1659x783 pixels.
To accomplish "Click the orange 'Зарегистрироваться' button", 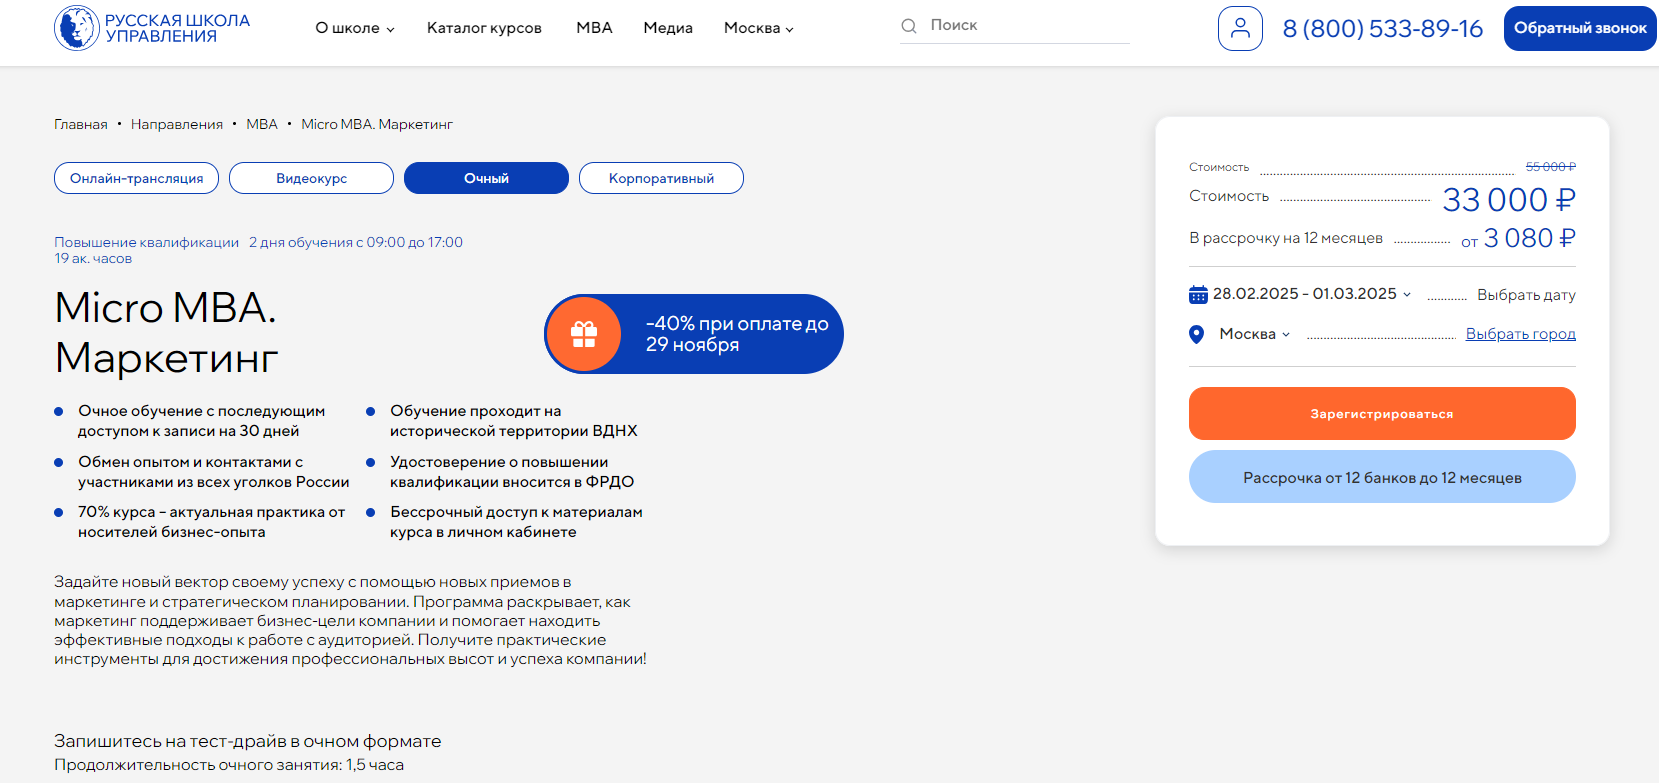I will 1382,414.
